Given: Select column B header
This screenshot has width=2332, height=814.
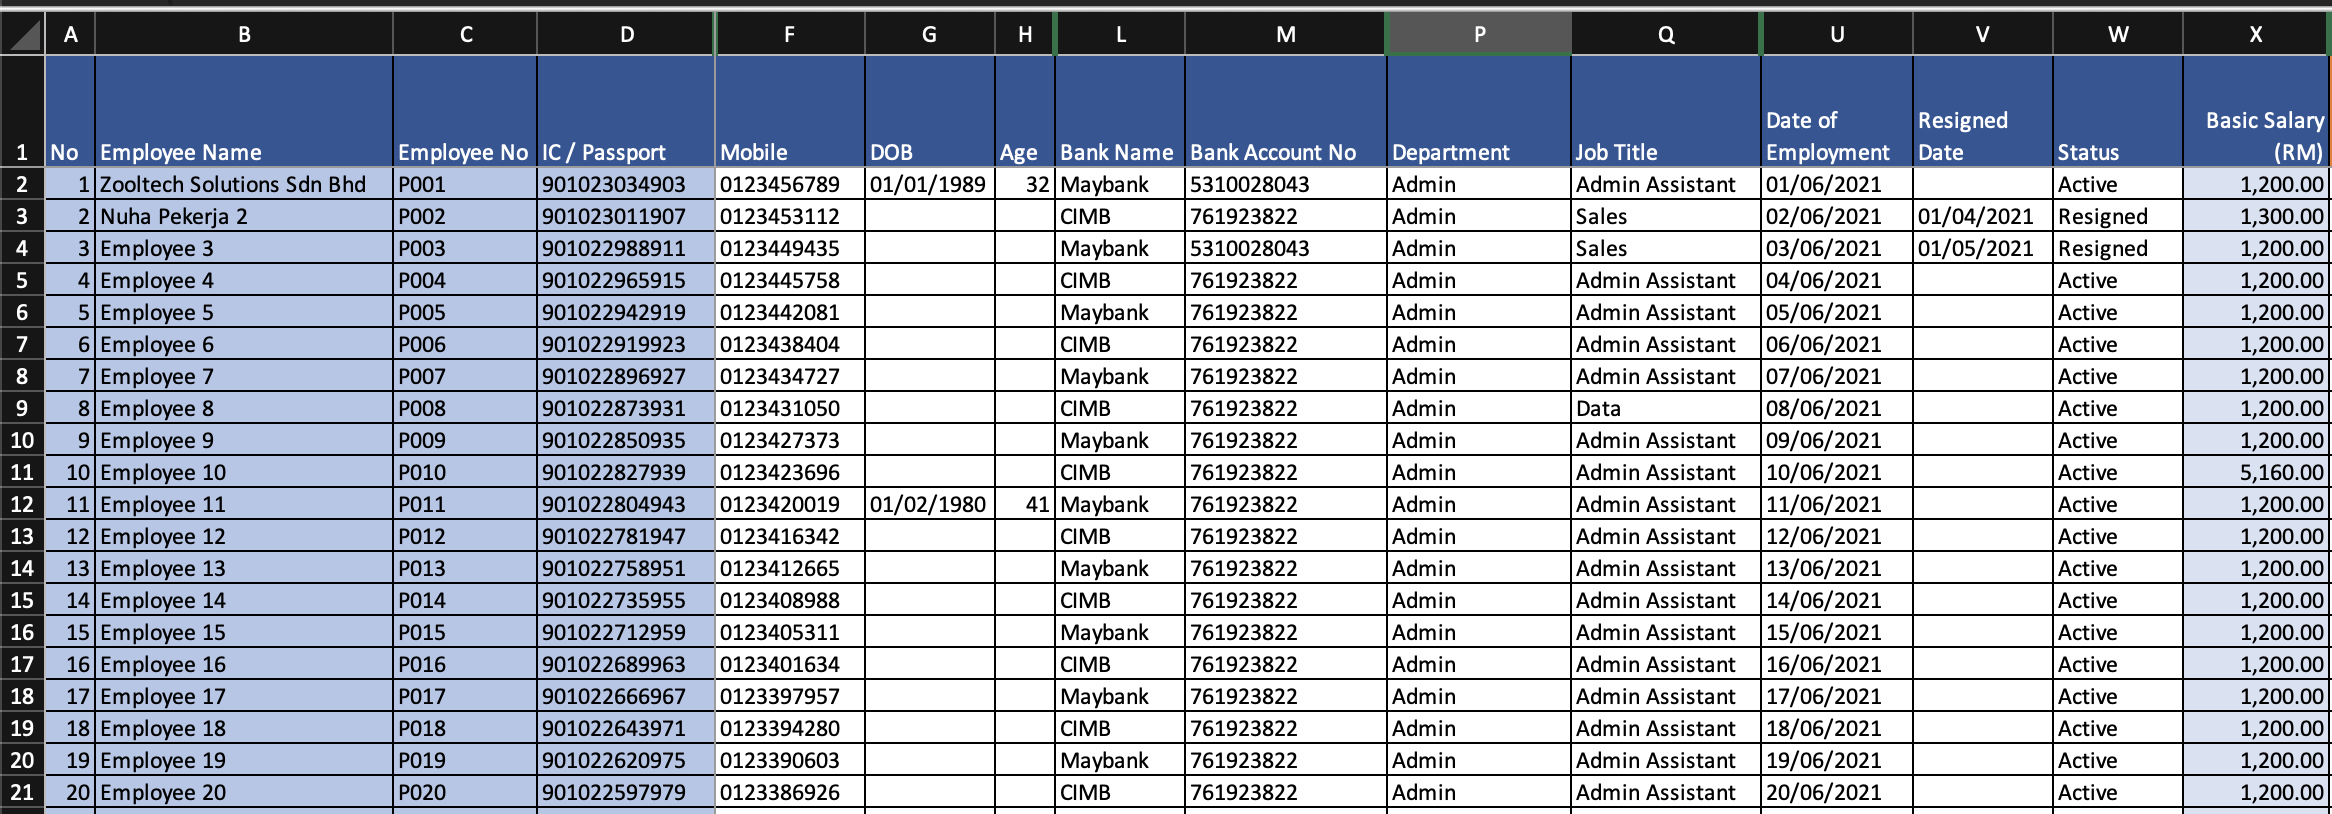Looking at the screenshot, I should pyautogui.click(x=244, y=34).
